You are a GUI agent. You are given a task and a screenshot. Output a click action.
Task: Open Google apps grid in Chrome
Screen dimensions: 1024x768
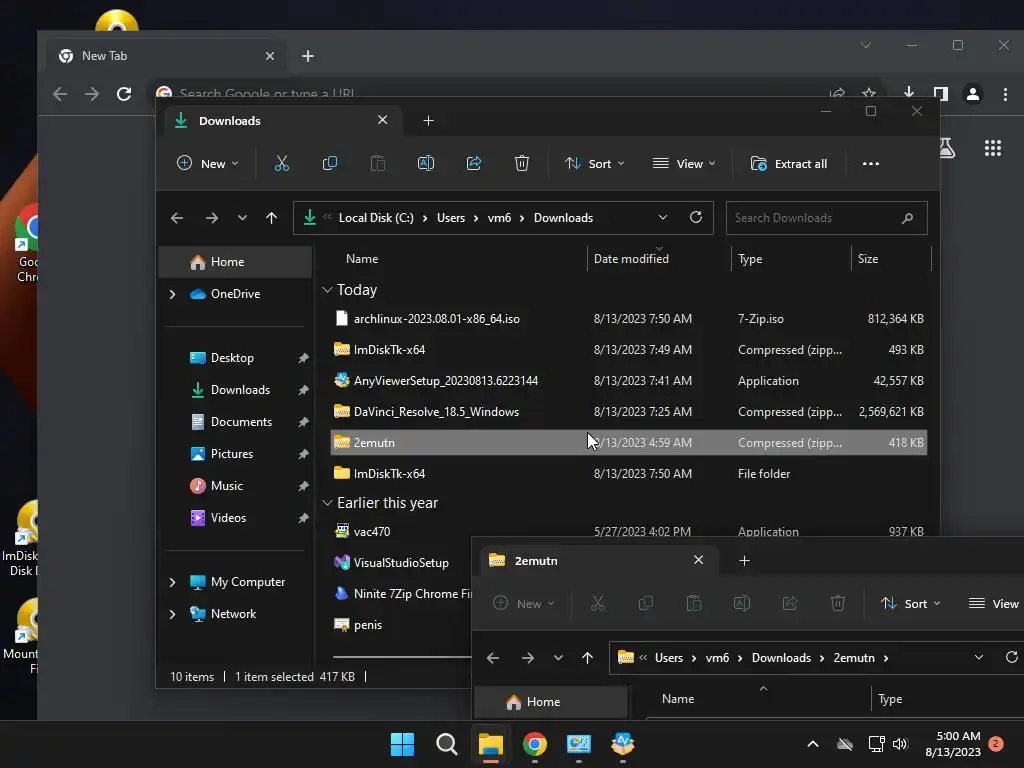993,148
